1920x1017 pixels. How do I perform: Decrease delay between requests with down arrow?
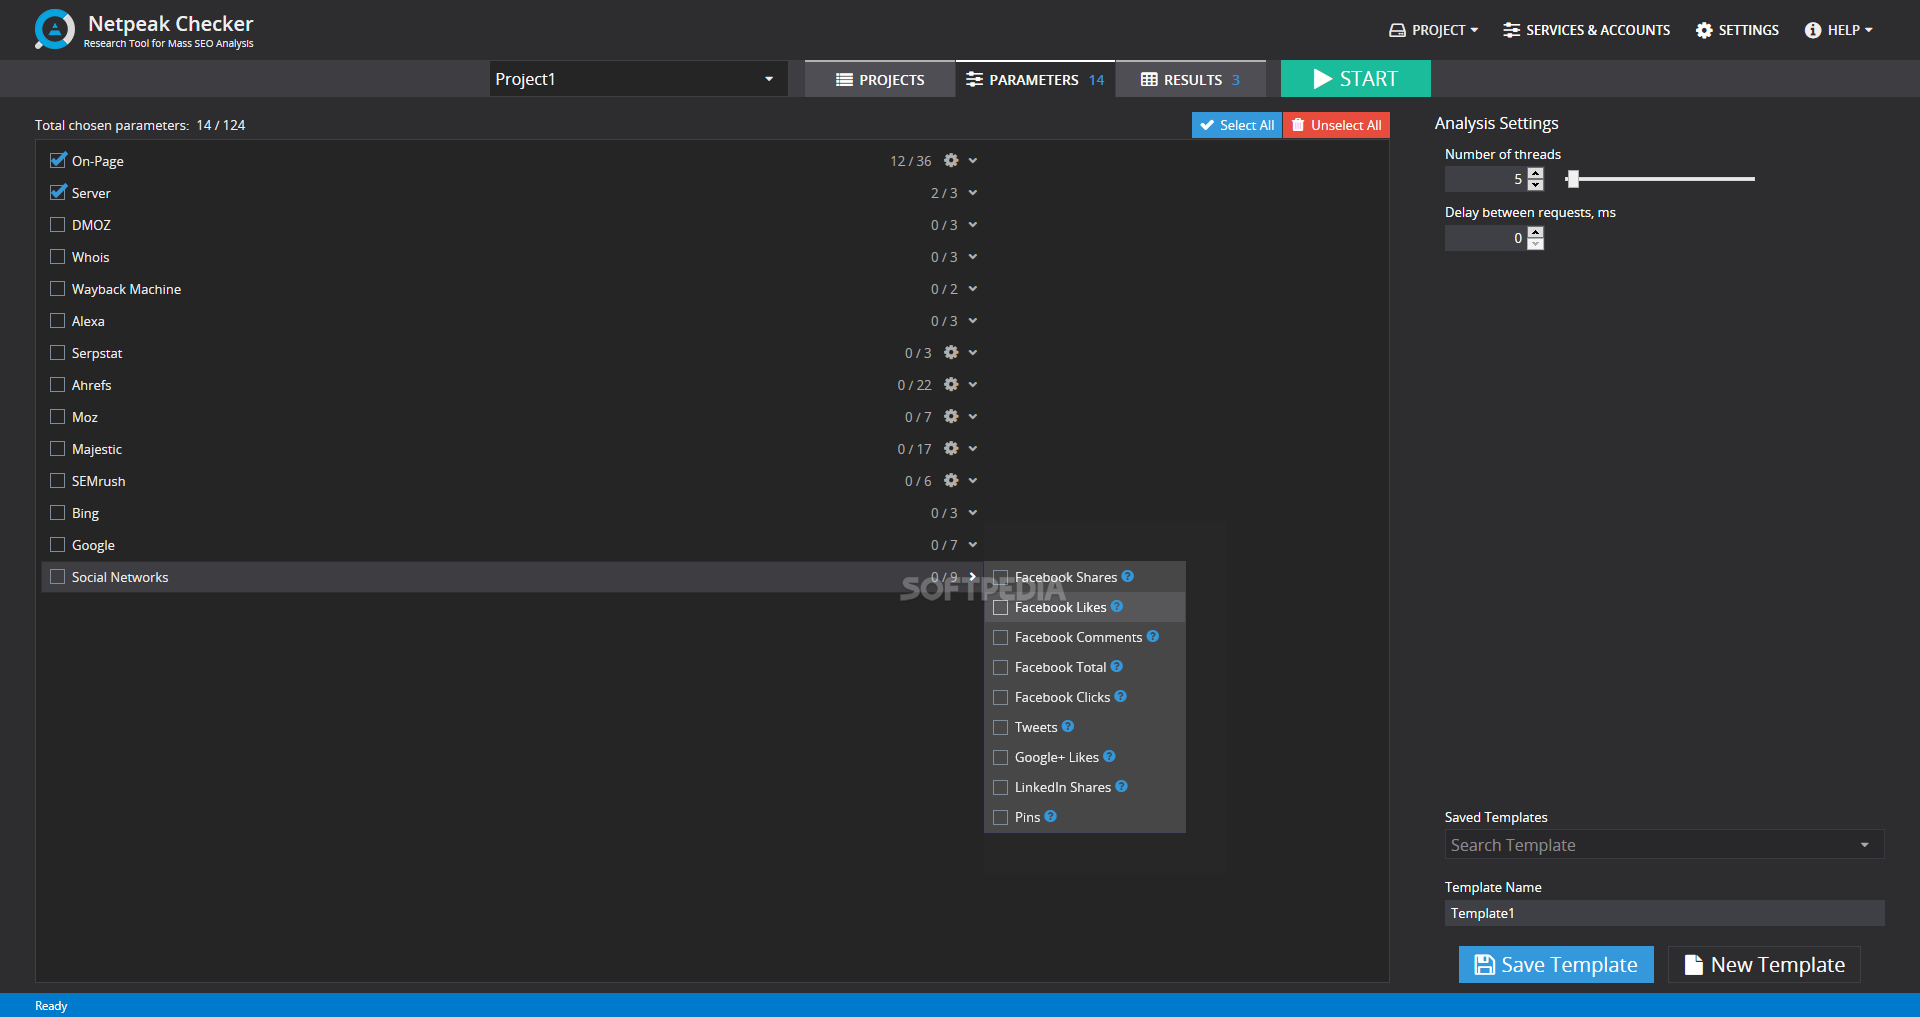(1536, 244)
